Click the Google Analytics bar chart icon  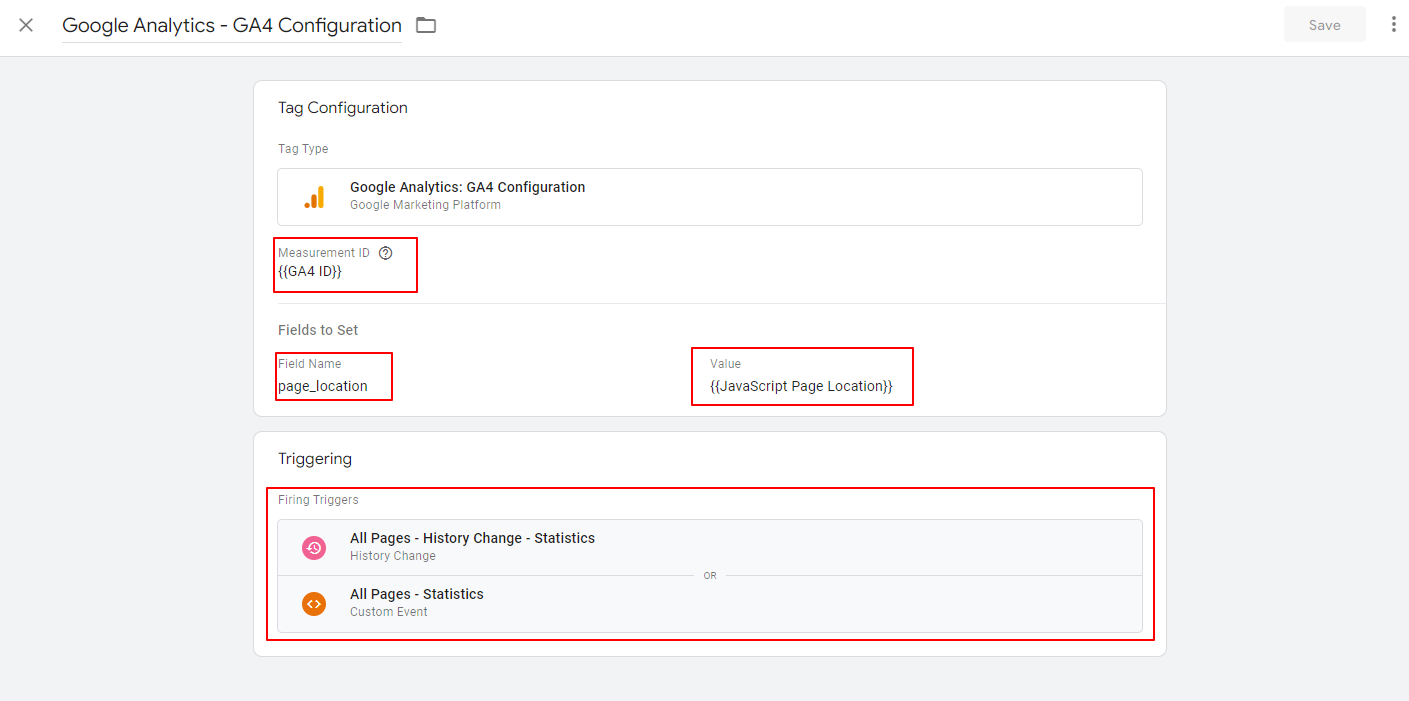(314, 197)
